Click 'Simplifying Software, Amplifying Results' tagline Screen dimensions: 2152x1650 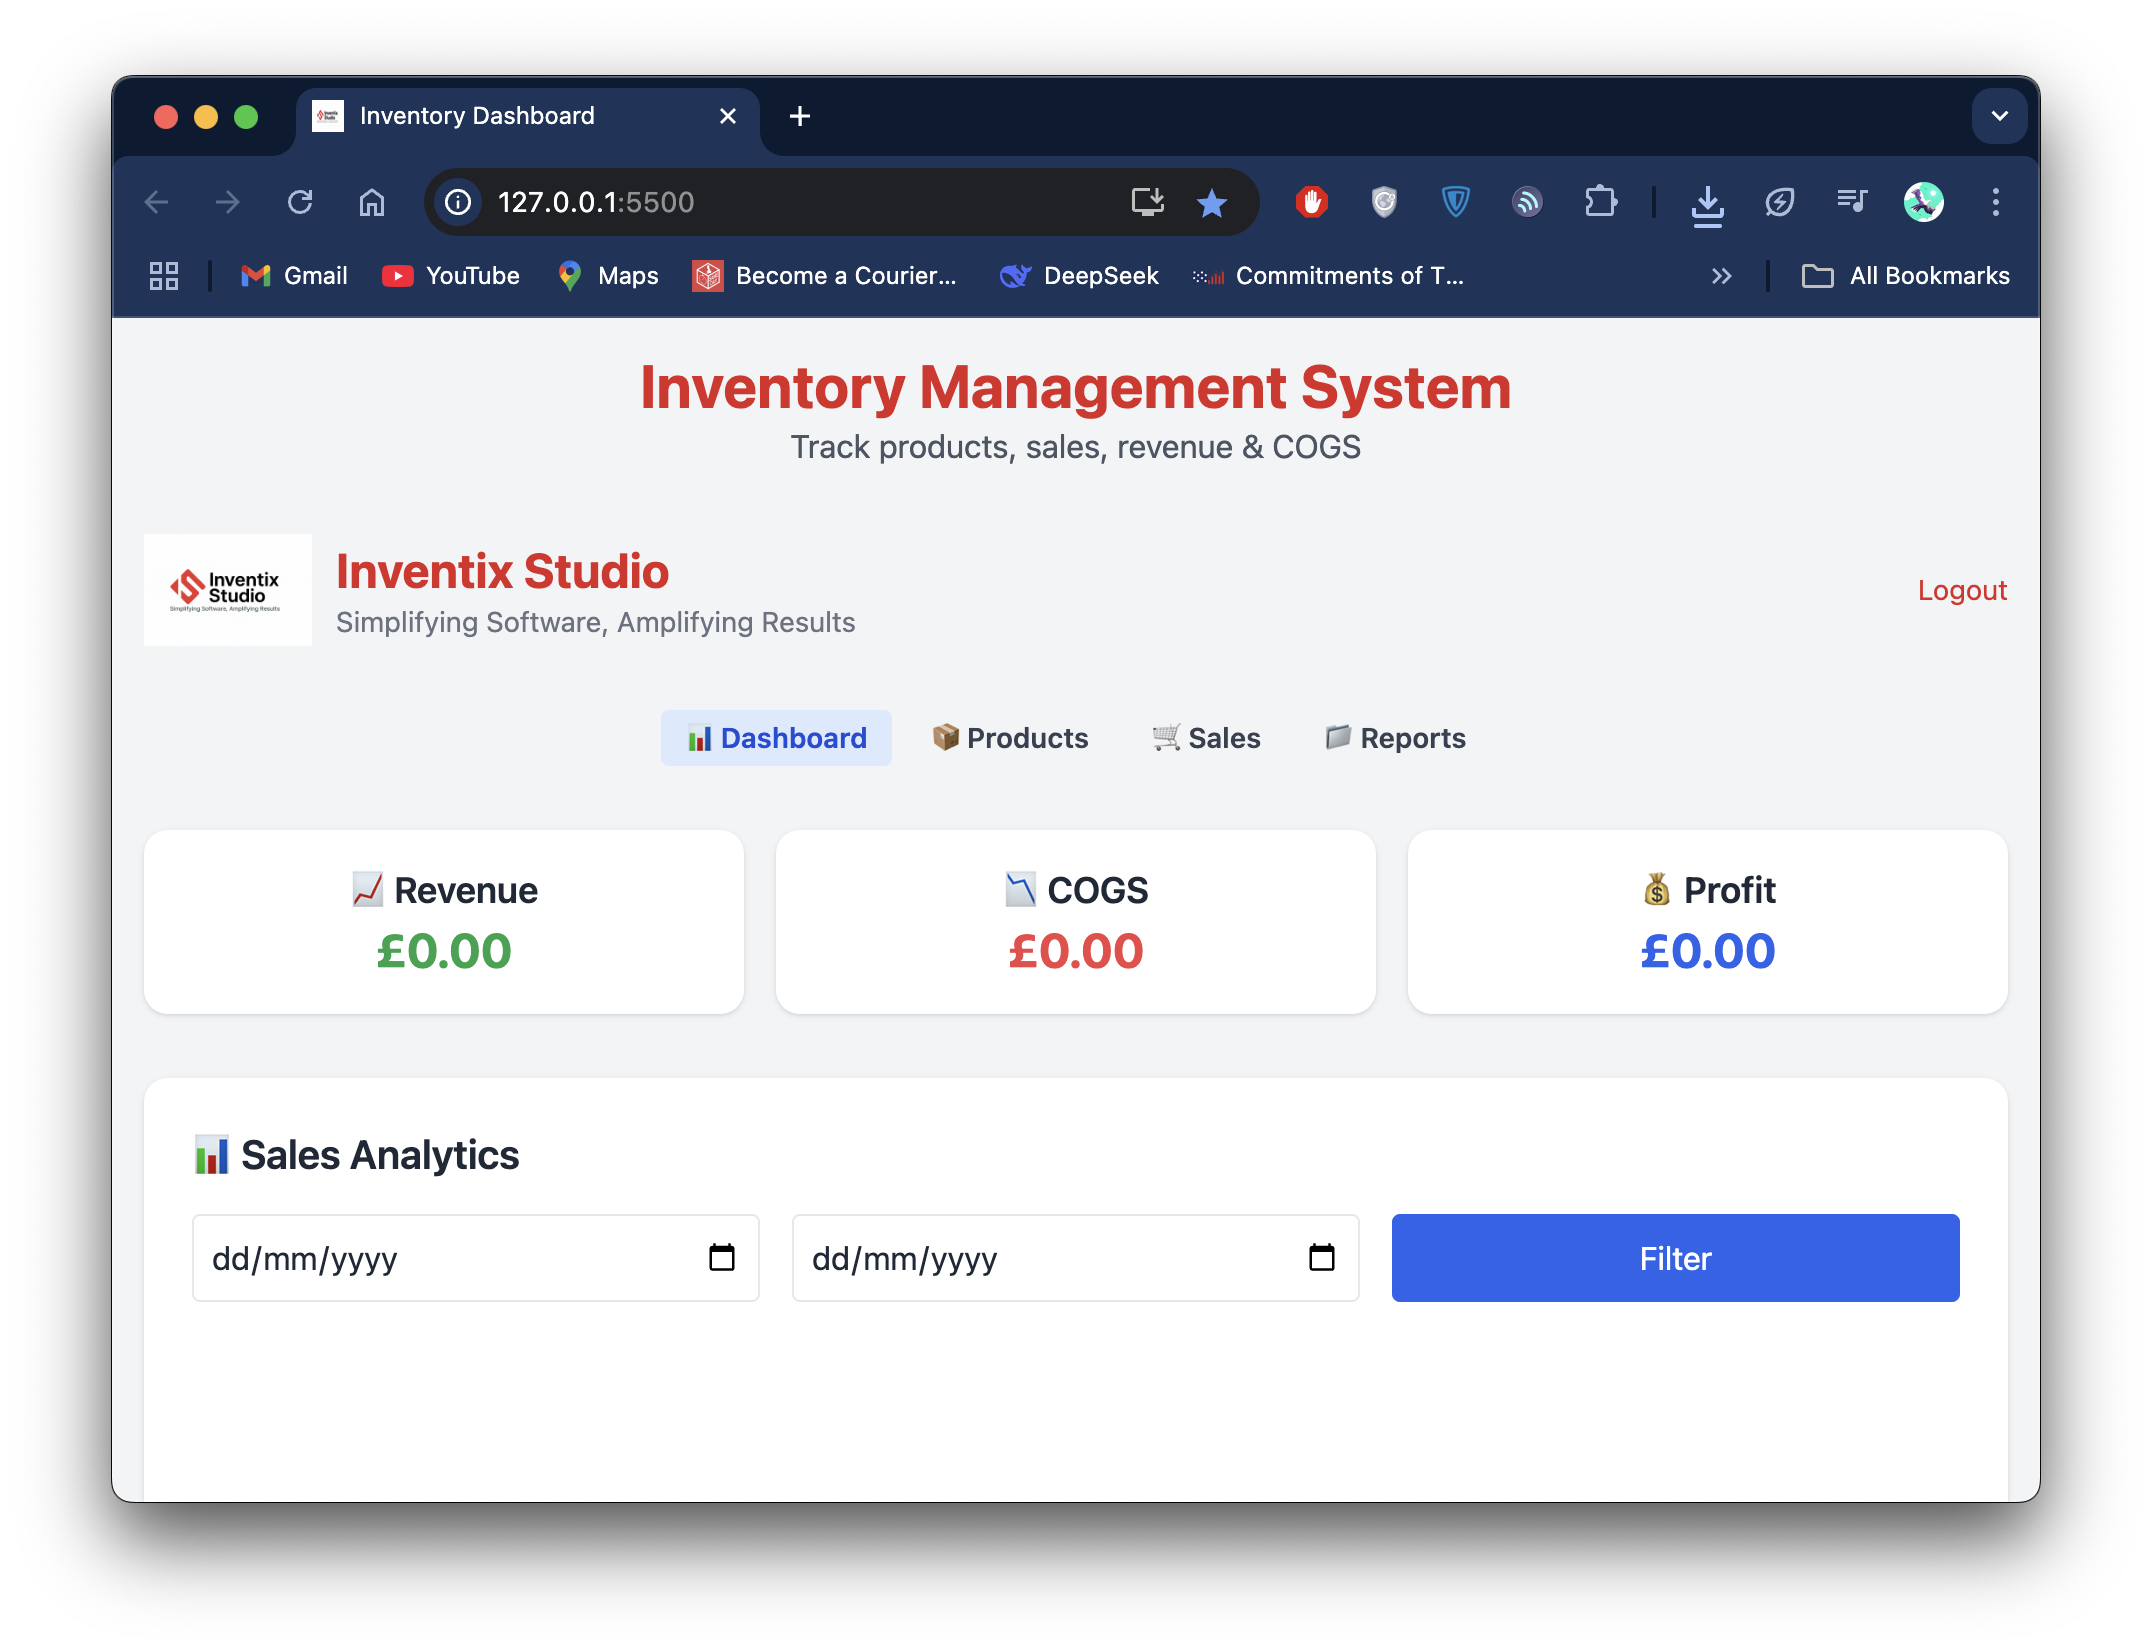[x=596, y=623]
